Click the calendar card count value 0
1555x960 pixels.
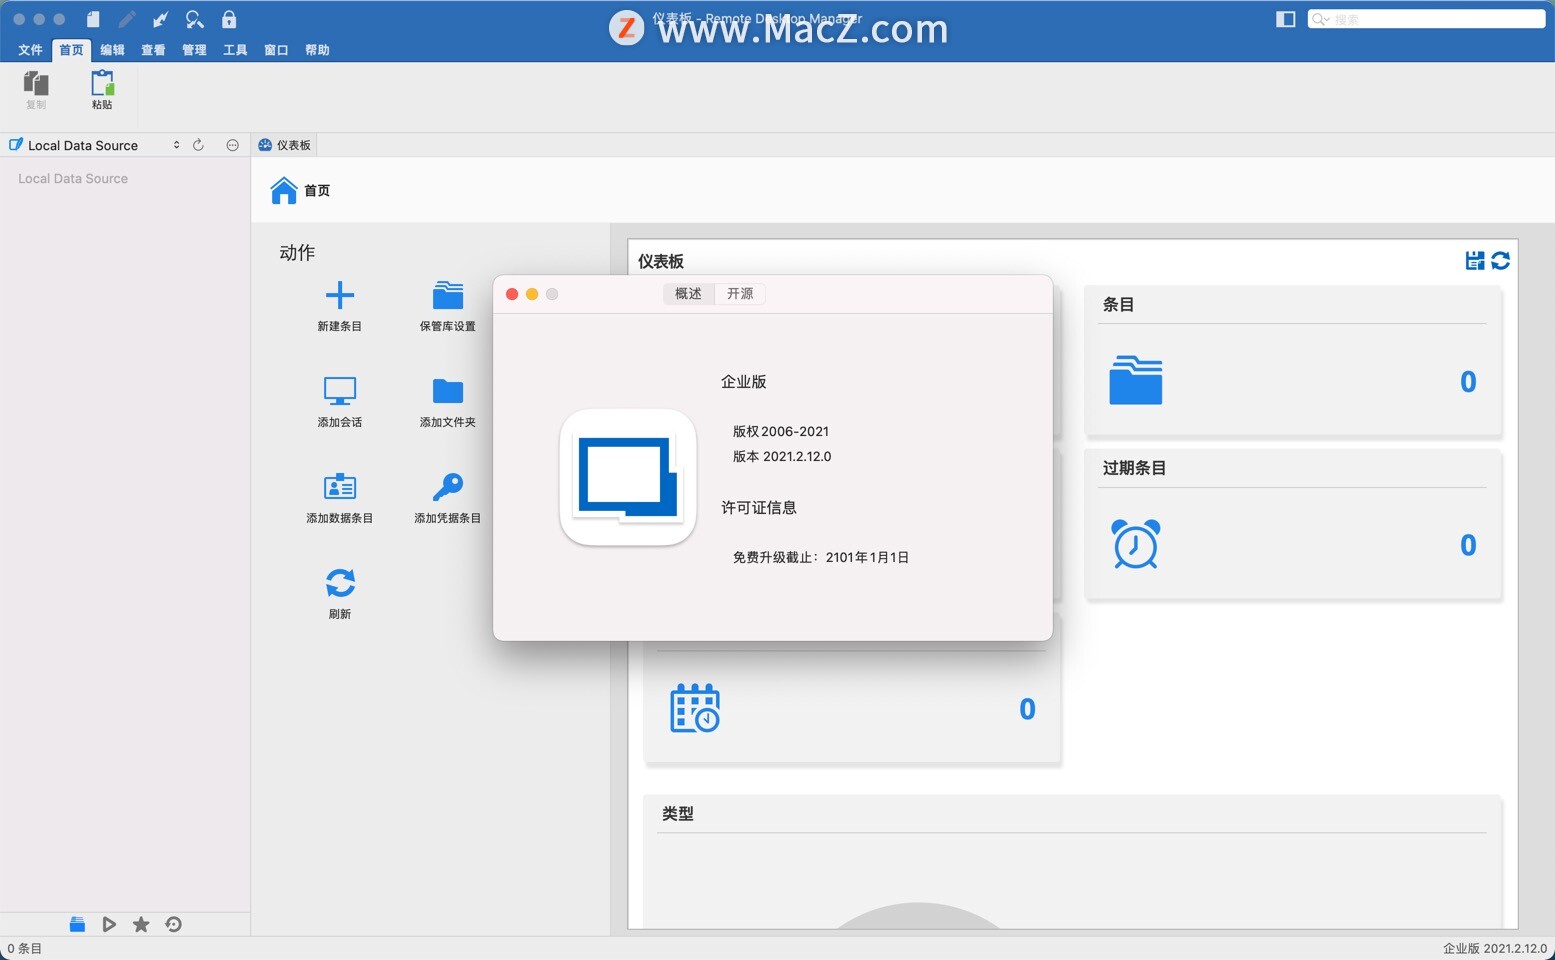[x=1027, y=709]
